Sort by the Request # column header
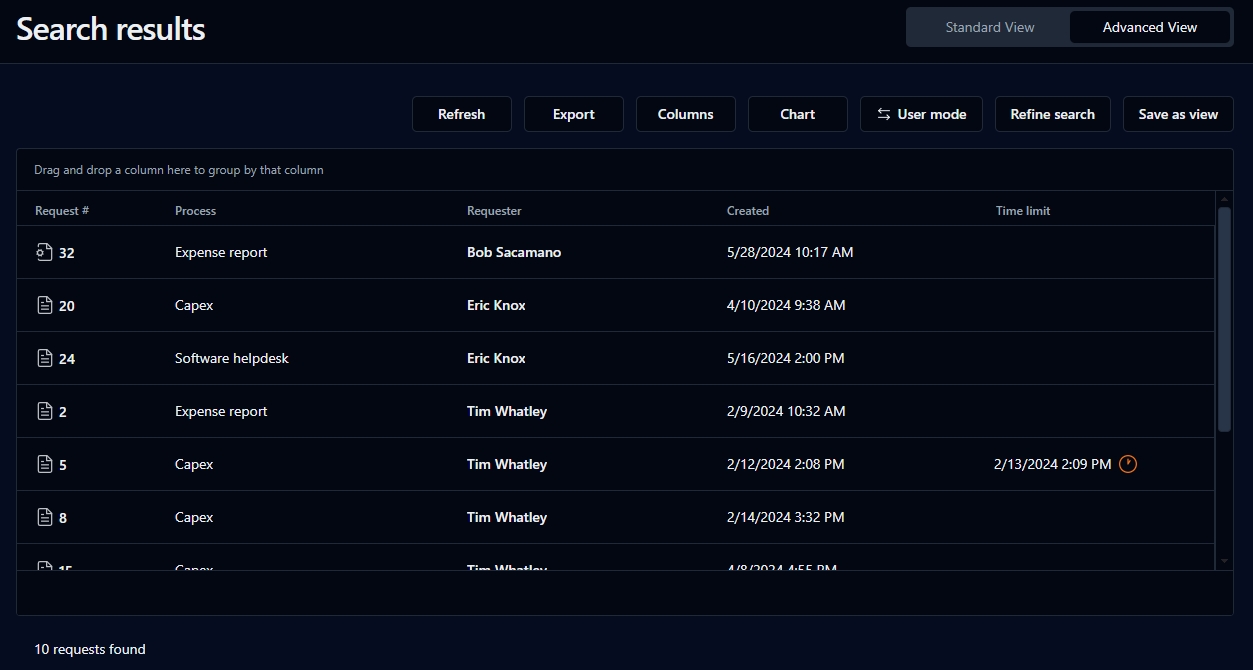Image resolution: width=1253 pixels, height=670 pixels. (x=62, y=211)
